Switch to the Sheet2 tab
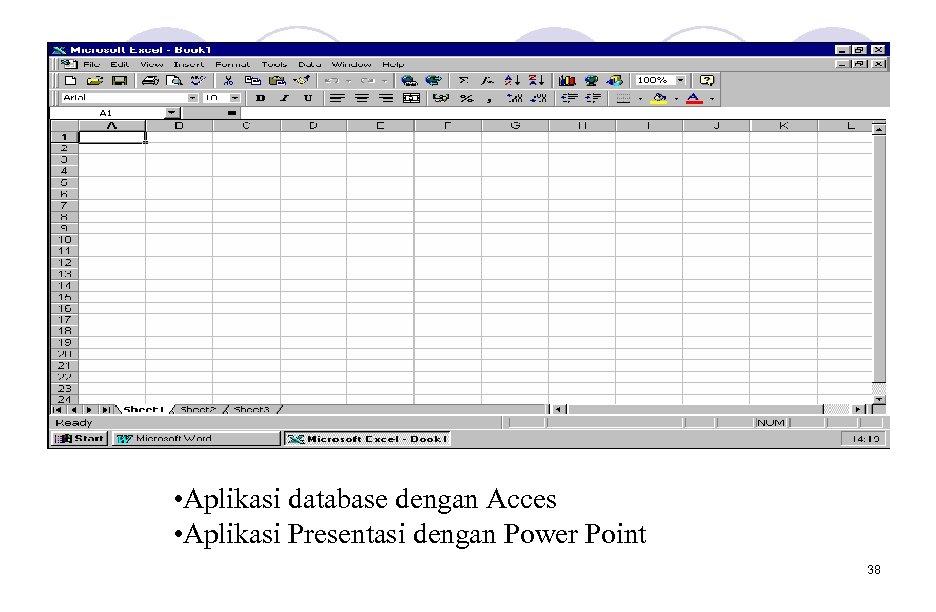The image size is (936, 612). pos(198,410)
